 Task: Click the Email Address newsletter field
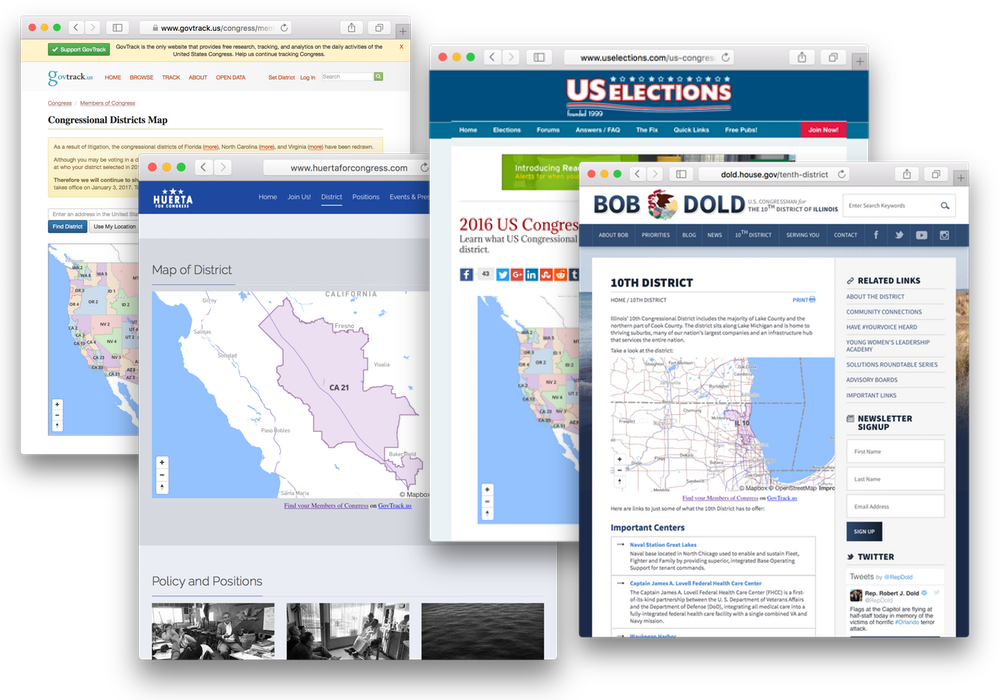(x=895, y=506)
